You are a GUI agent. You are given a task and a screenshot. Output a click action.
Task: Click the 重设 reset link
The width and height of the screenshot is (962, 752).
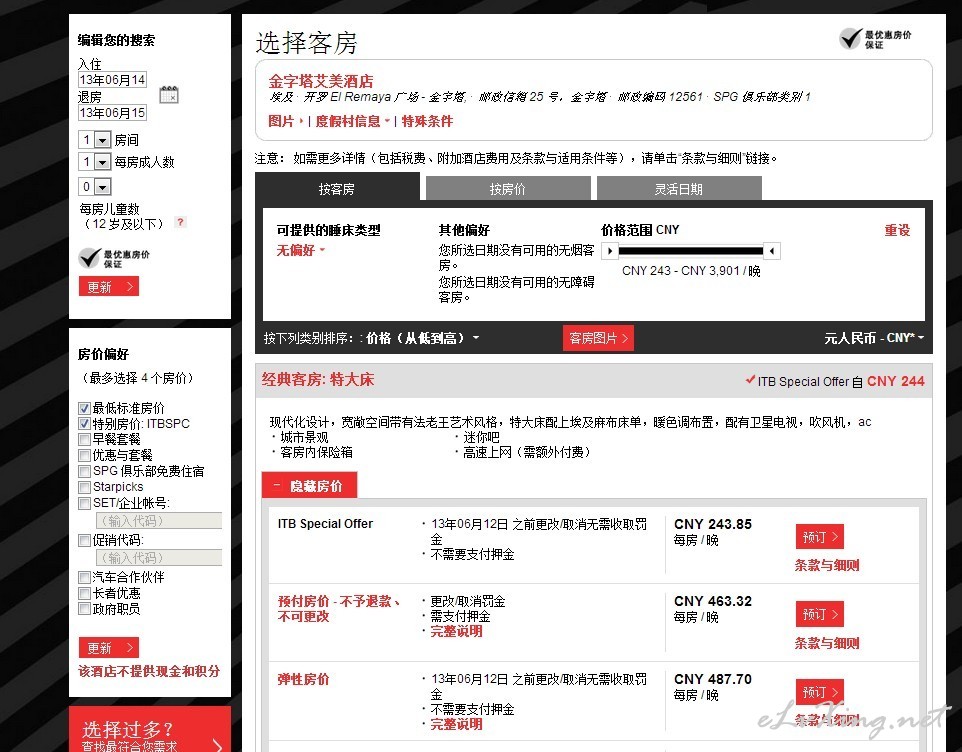tap(897, 230)
